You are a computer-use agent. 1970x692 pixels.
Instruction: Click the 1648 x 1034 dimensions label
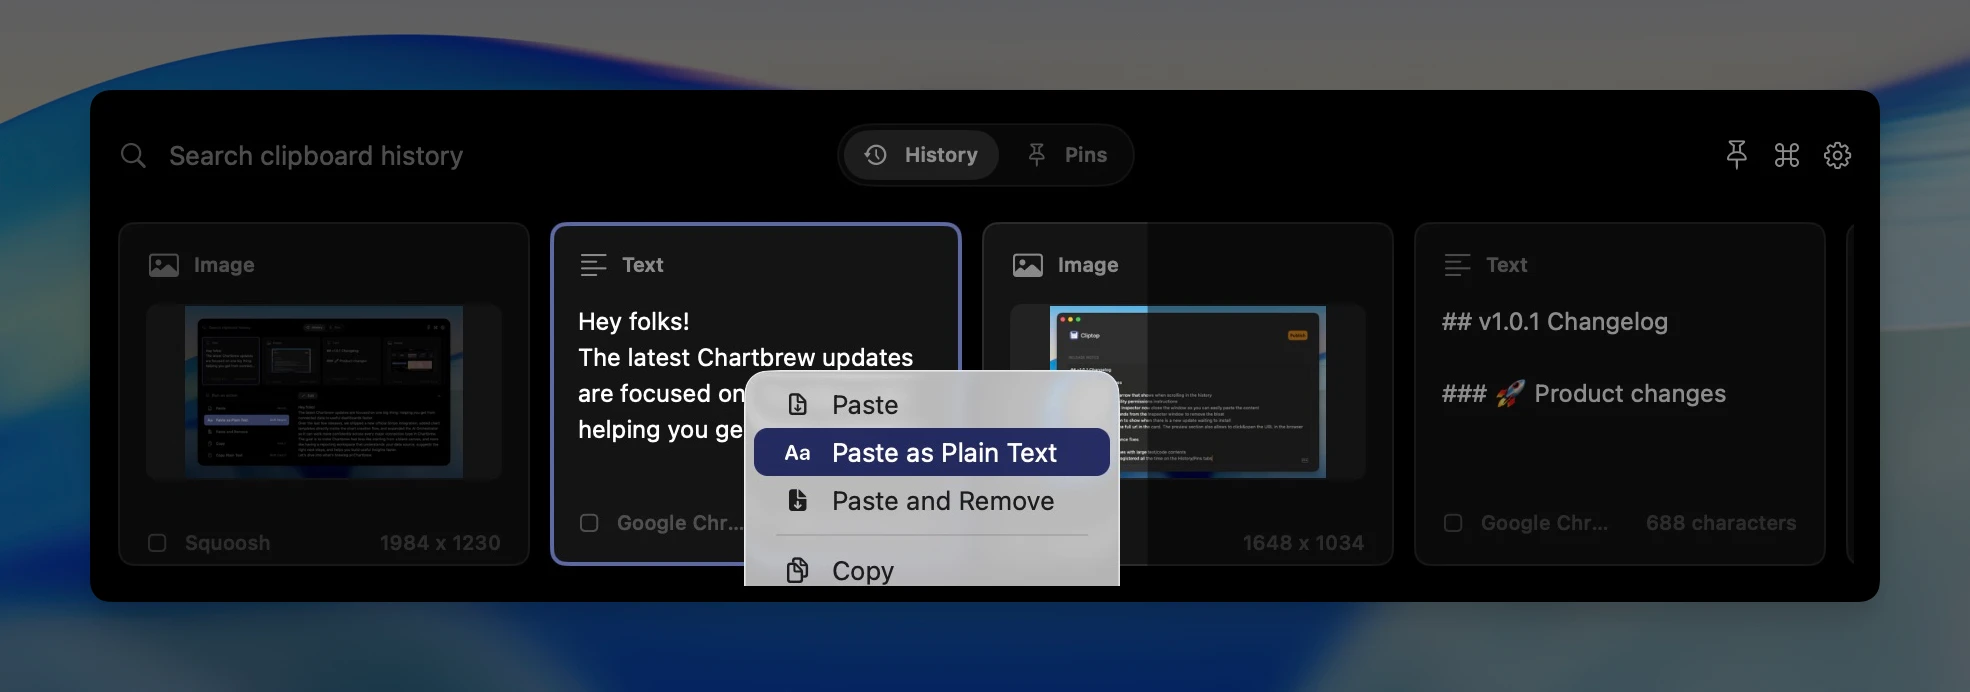(1303, 543)
